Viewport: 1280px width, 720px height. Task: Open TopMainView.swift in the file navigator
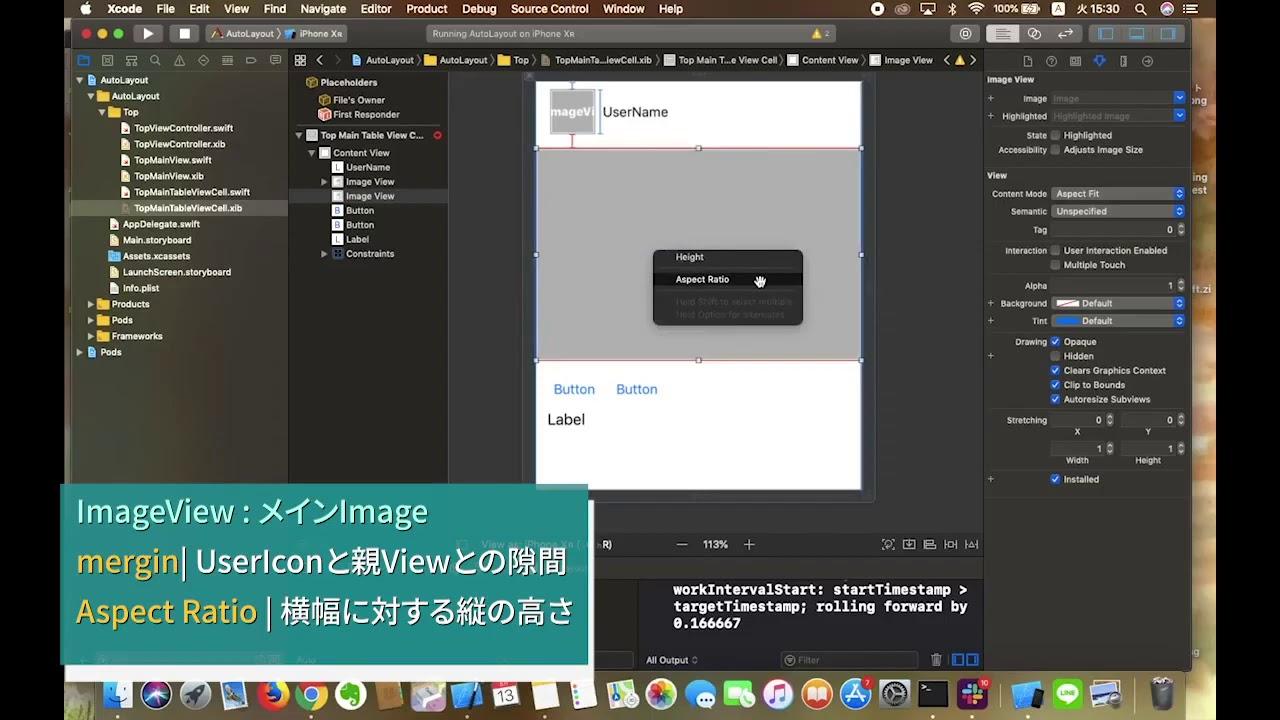click(172, 160)
